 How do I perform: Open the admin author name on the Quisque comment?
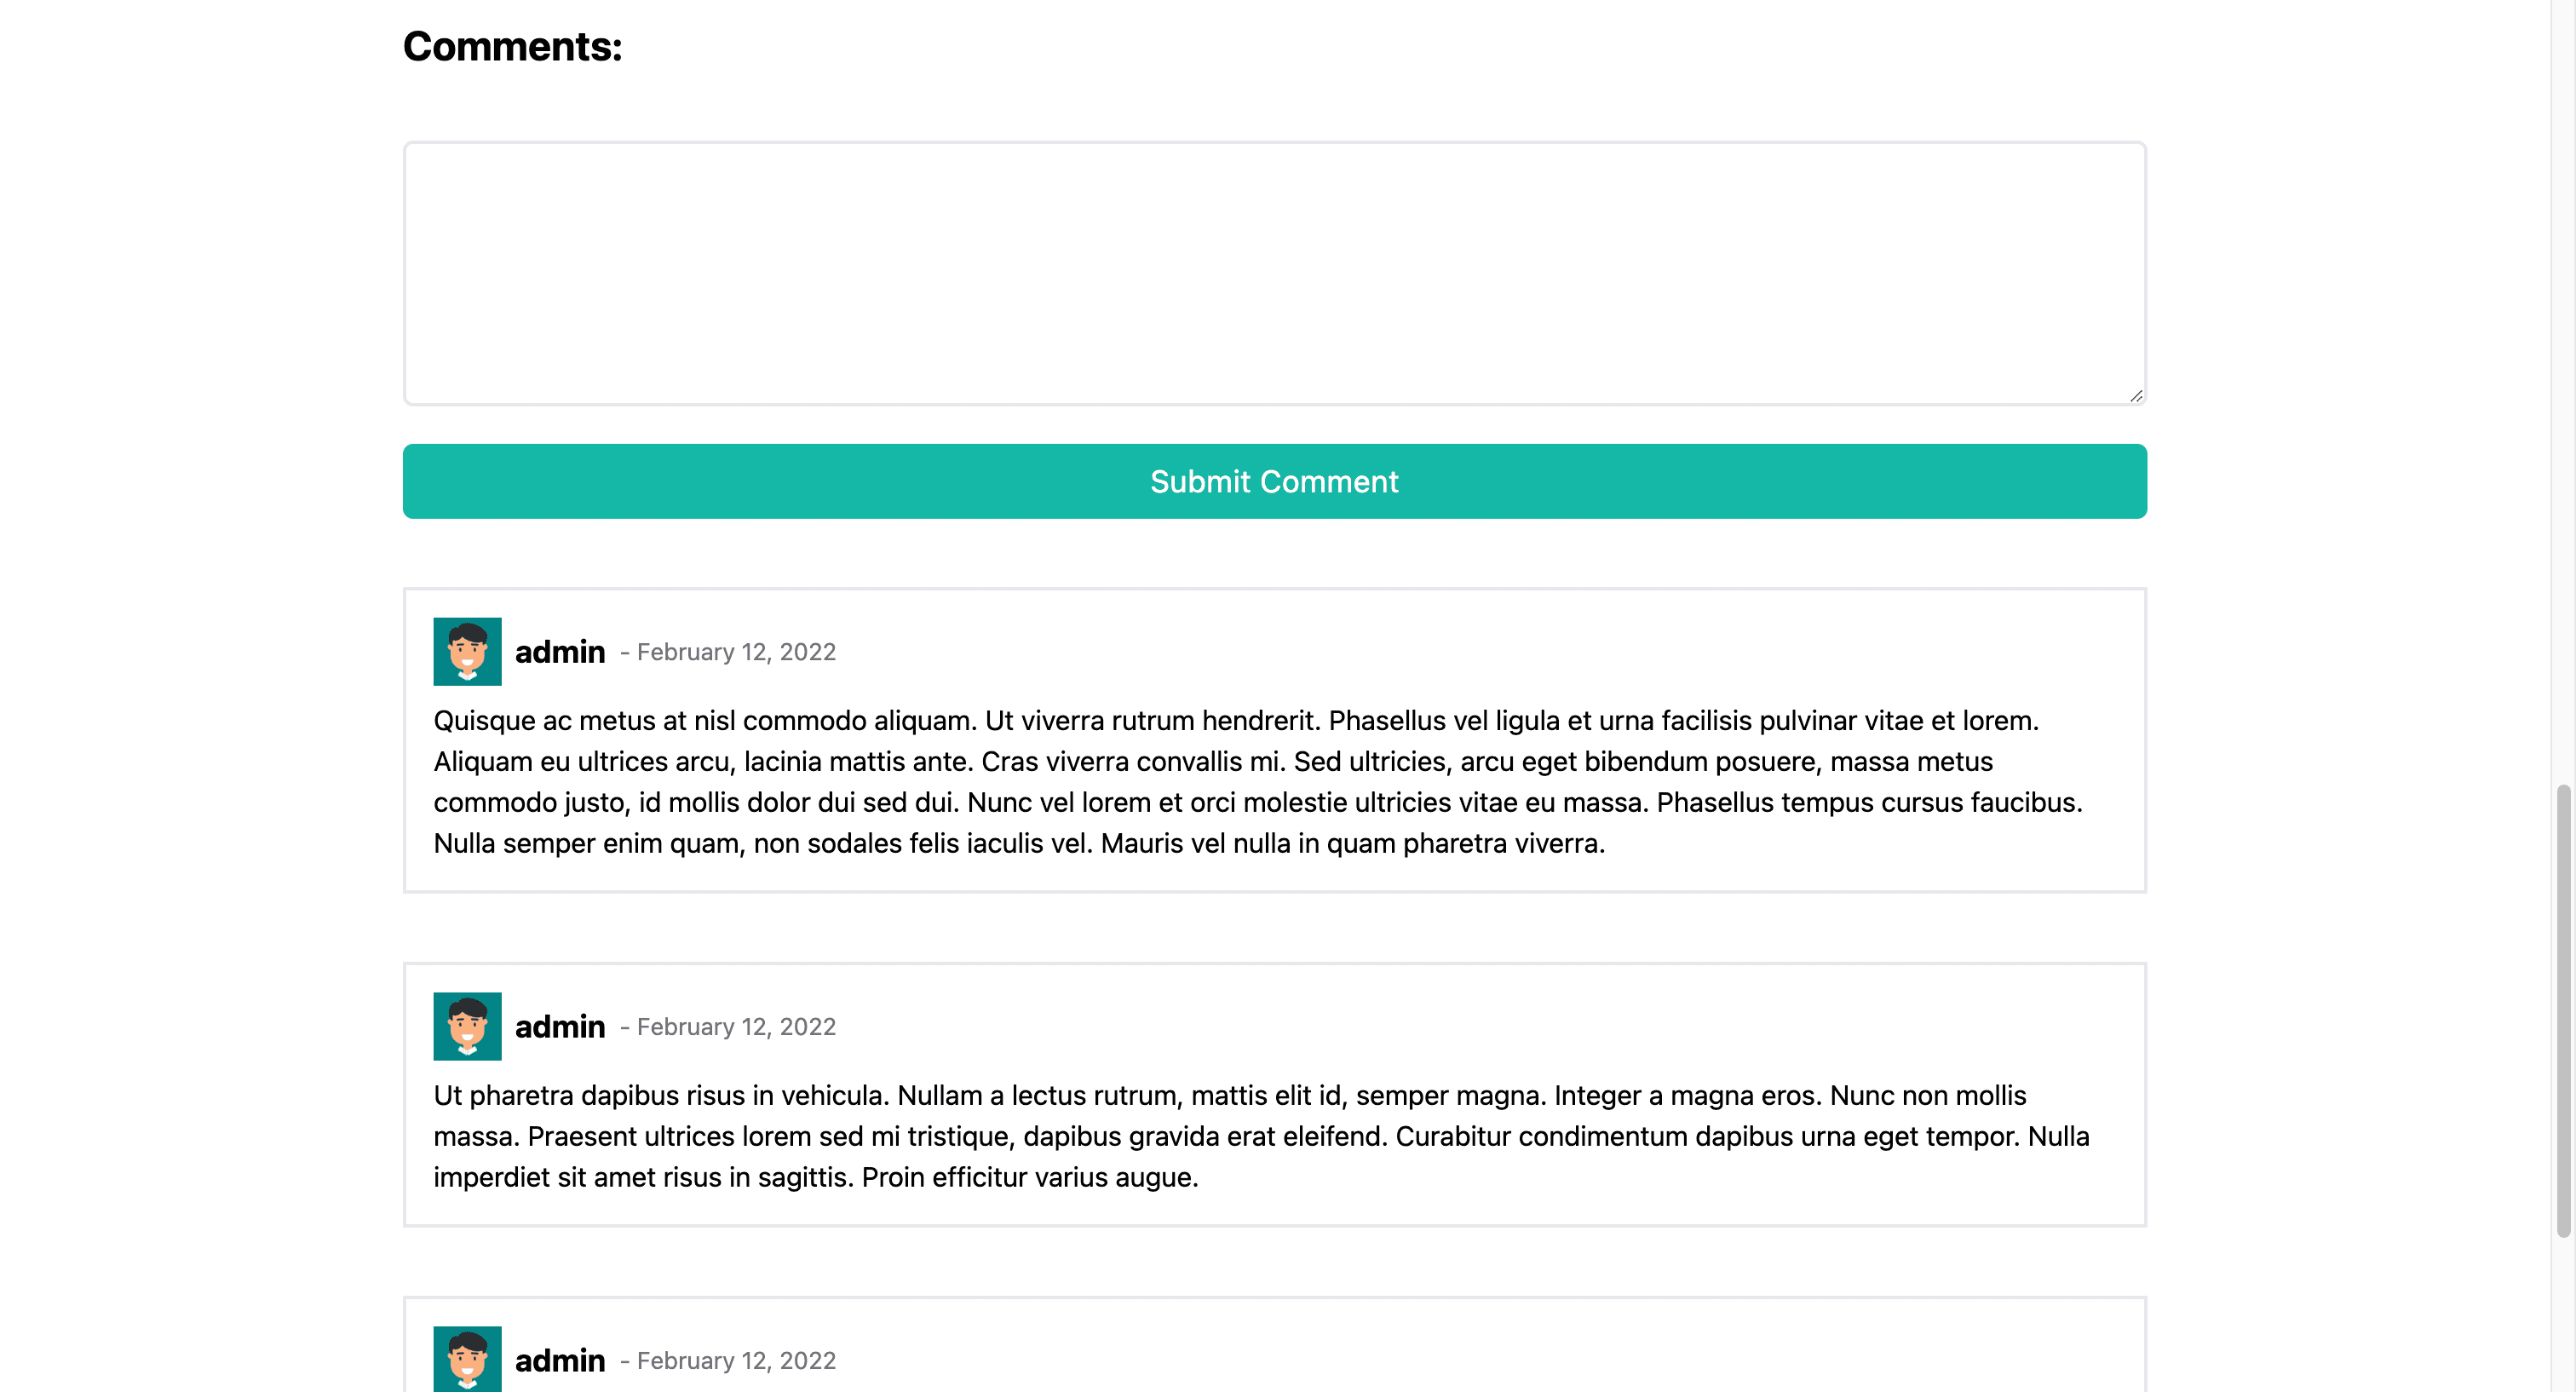click(x=560, y=652)
